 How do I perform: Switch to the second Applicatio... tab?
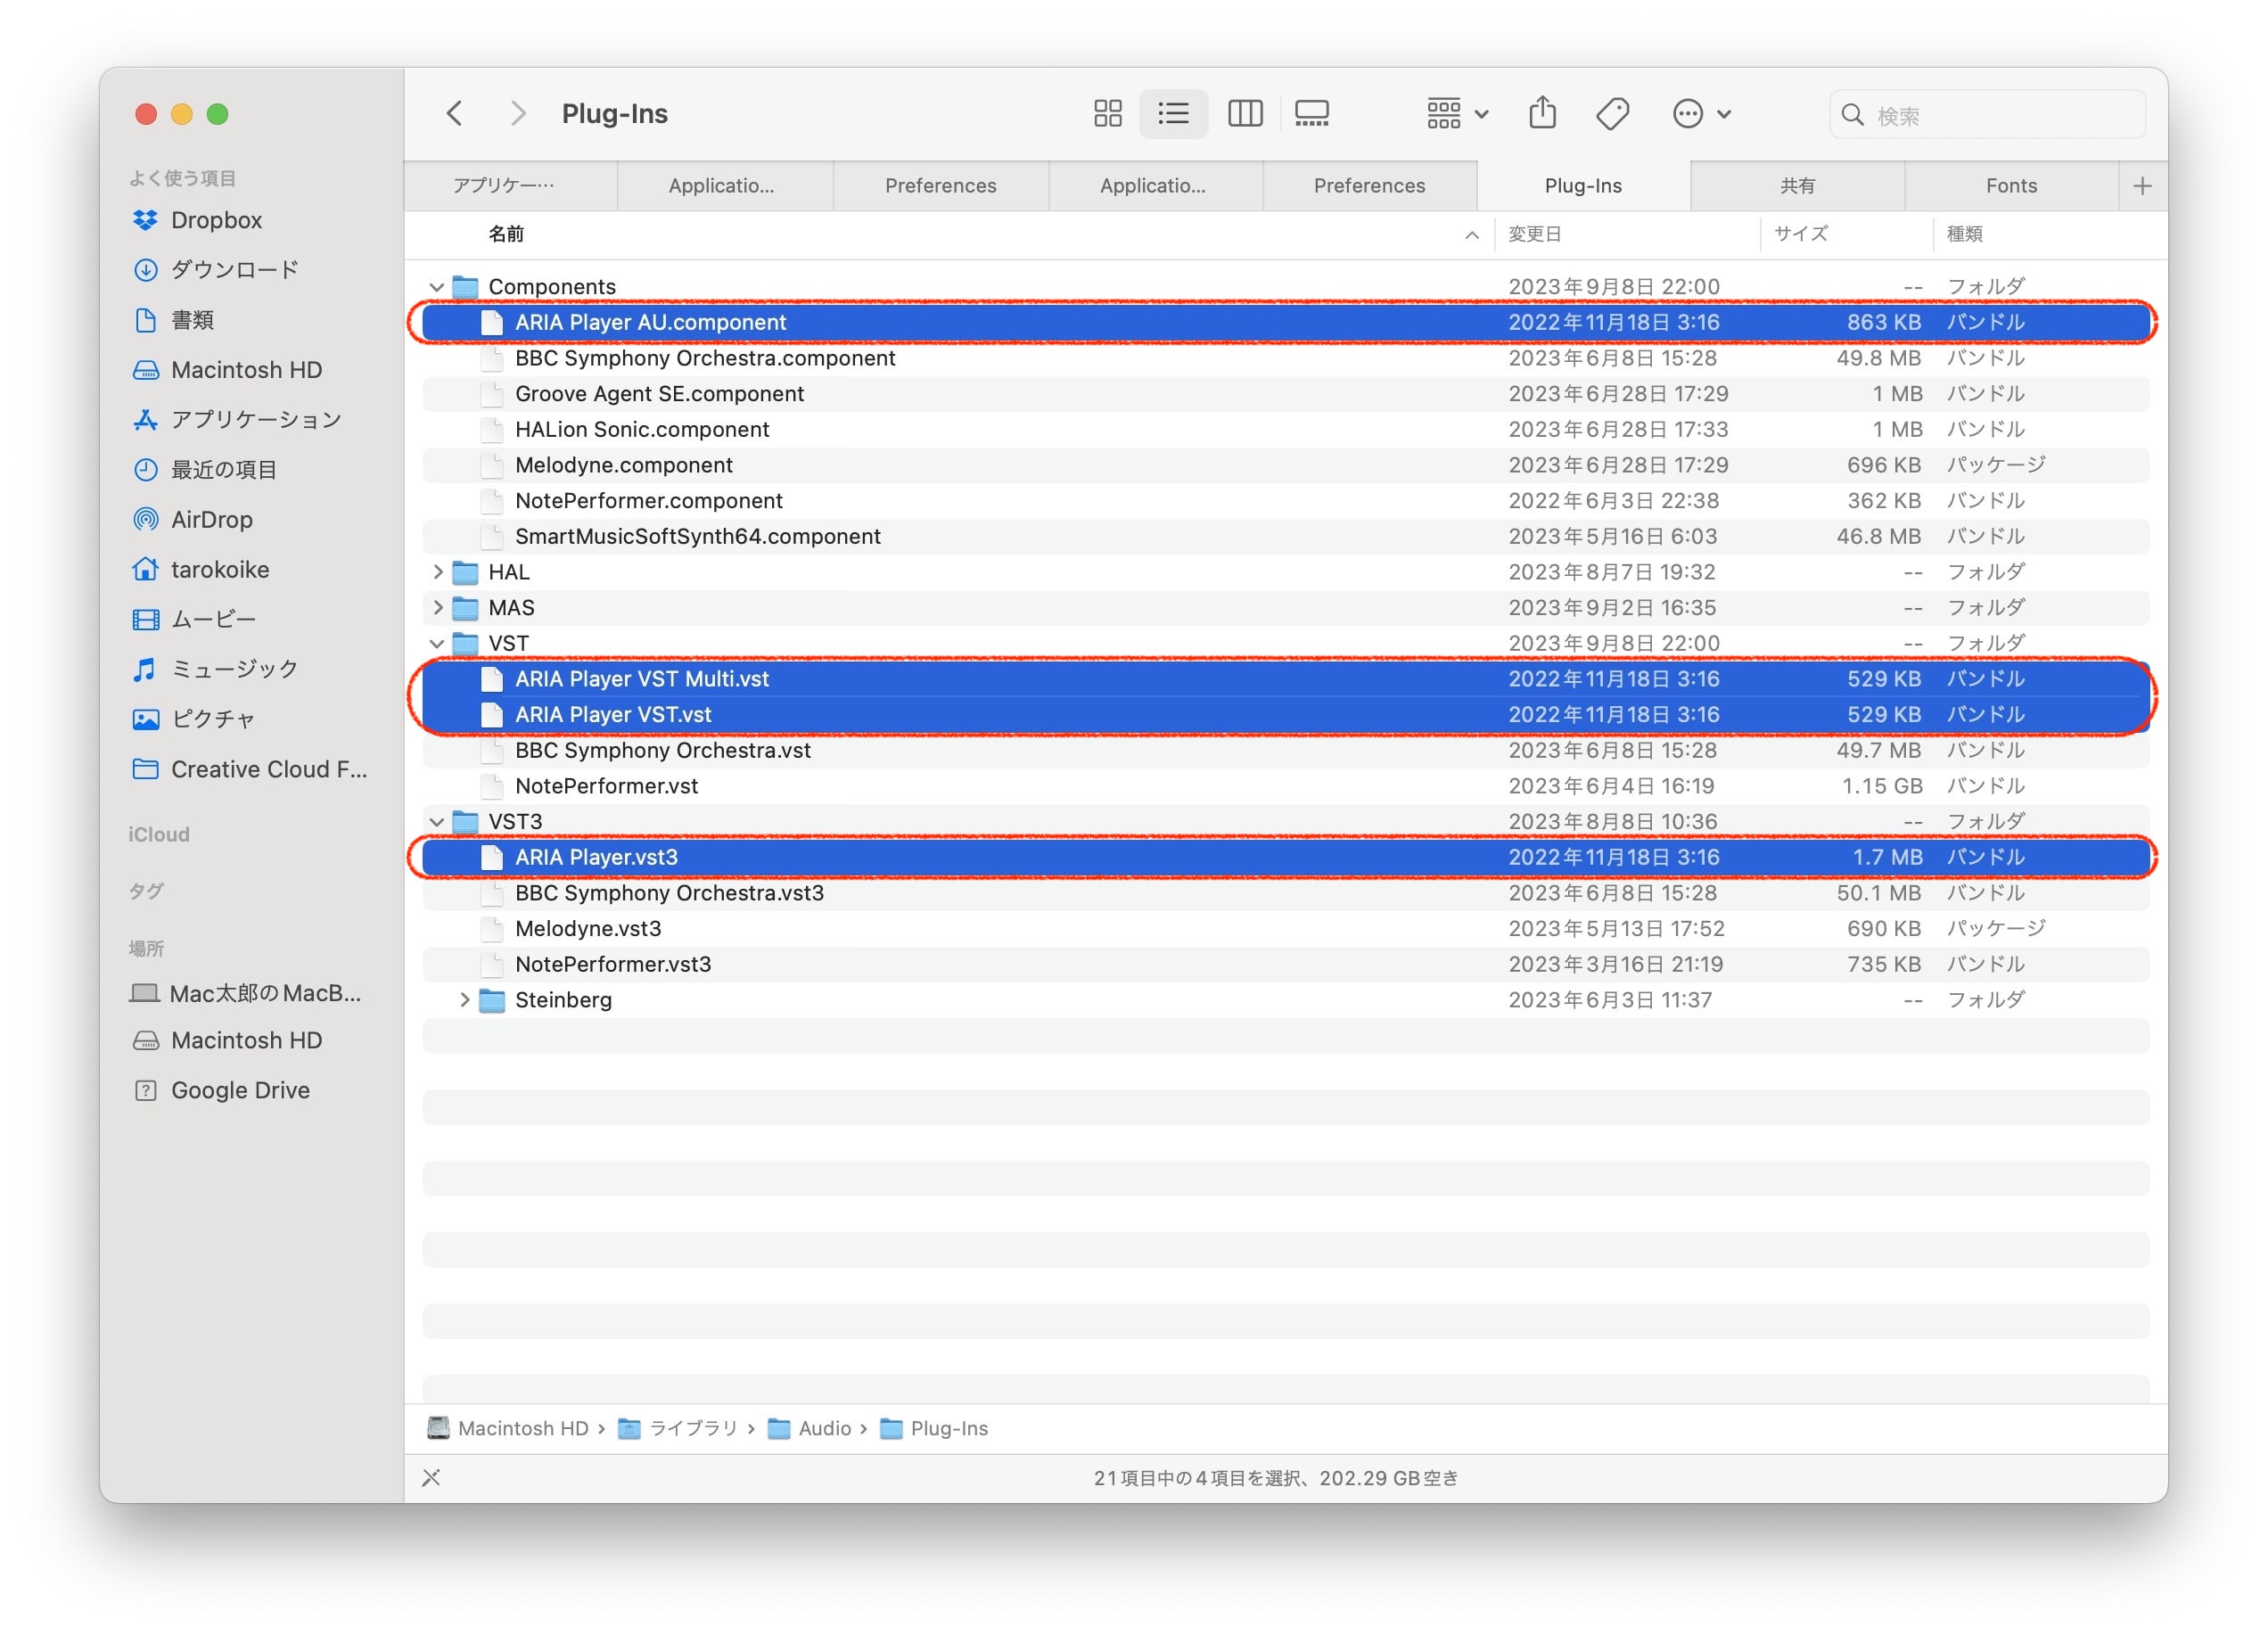[x=1155, y=186]
